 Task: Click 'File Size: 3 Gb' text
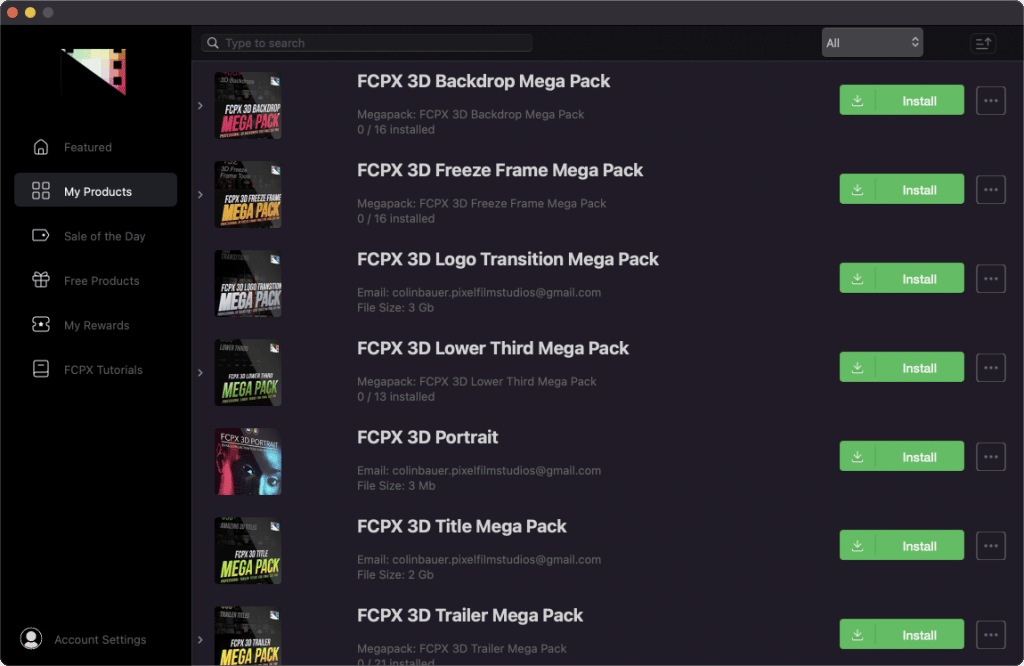pyautogui.click(x=395, y=308)
